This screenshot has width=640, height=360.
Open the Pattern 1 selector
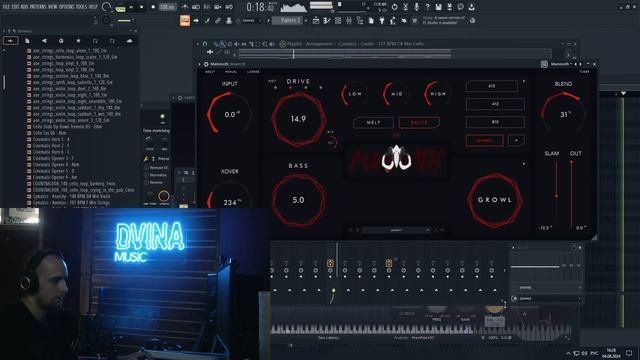tap(287, 20)
